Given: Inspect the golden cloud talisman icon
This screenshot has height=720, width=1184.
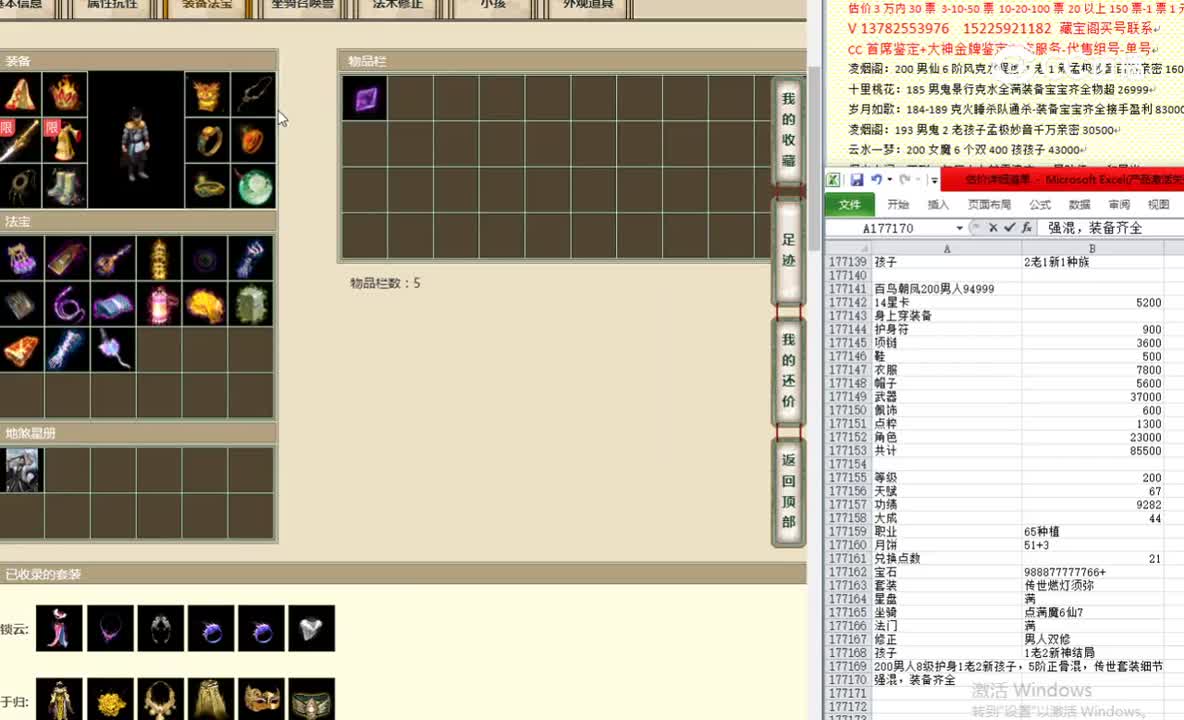Looking at the screenshot, I should (205, 304).
